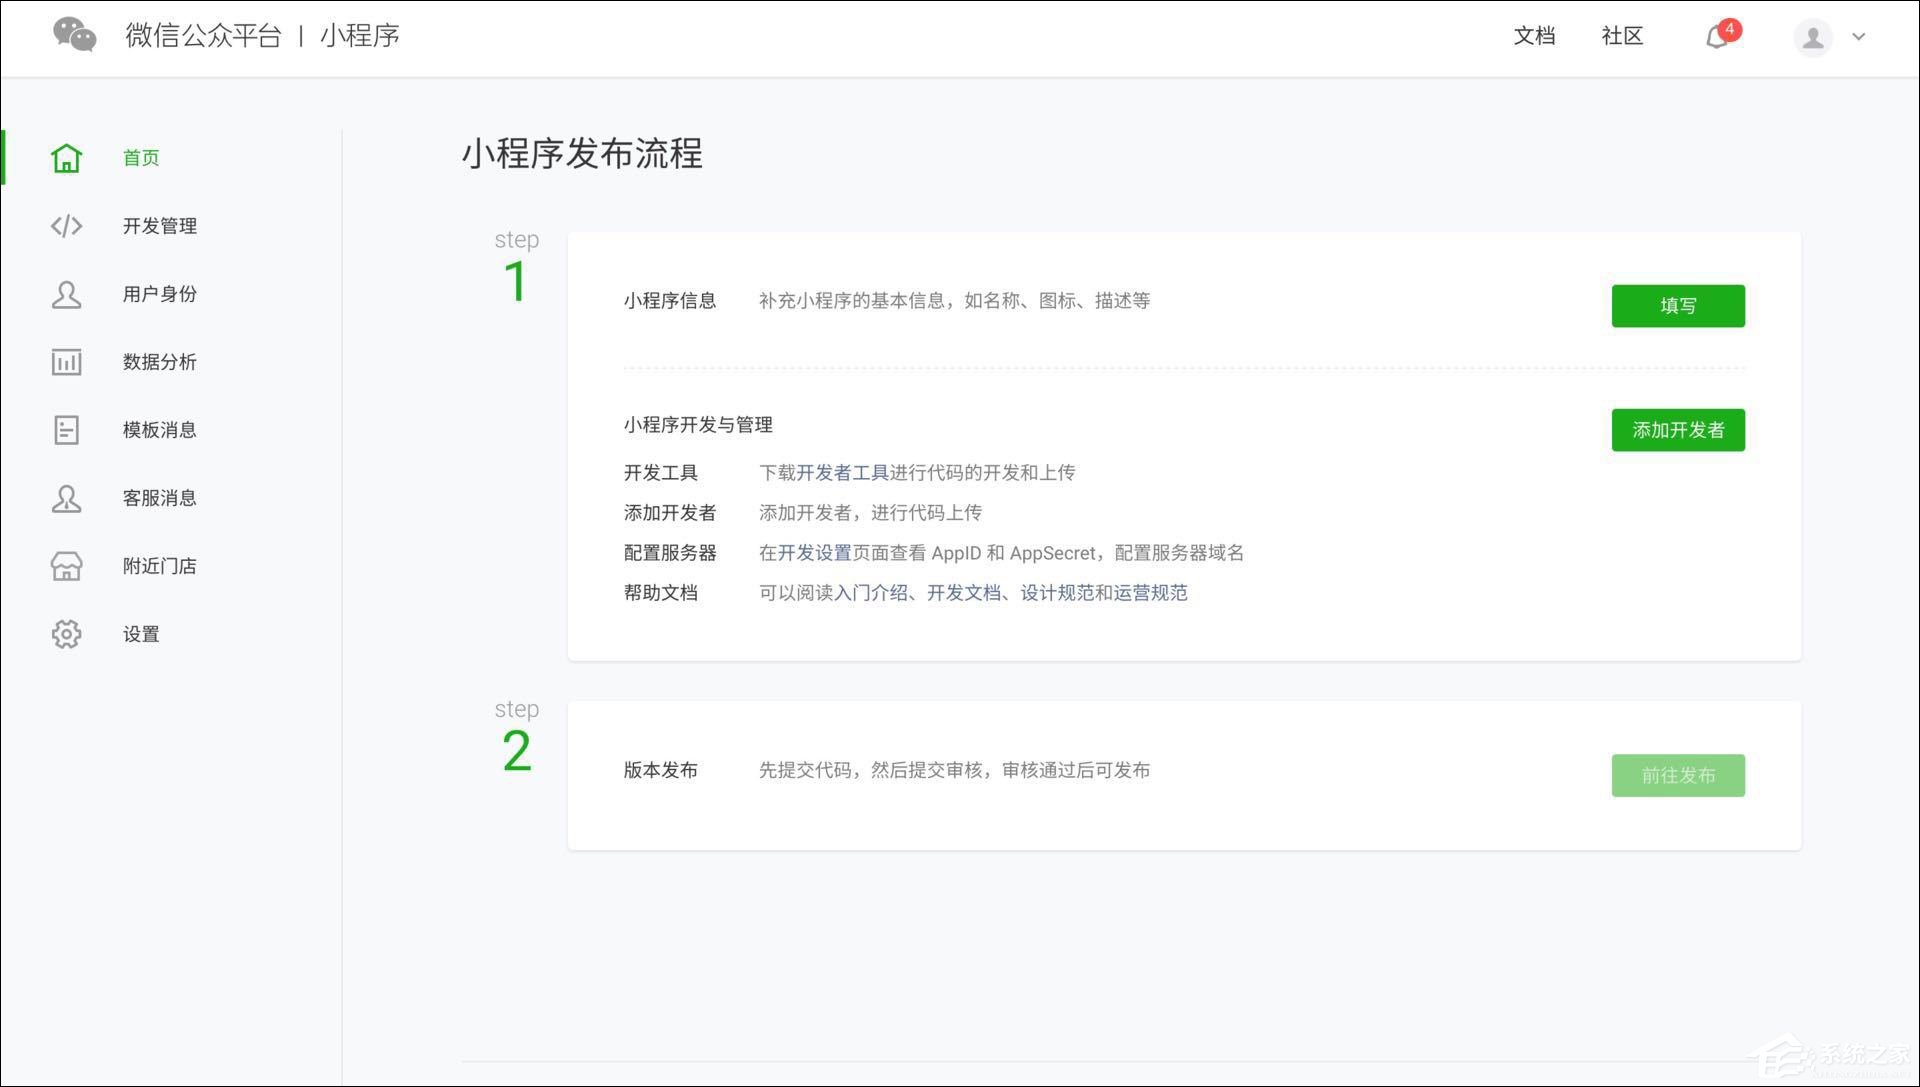
Task: Select the 开发管理 code icon
Action: (66, 225)
